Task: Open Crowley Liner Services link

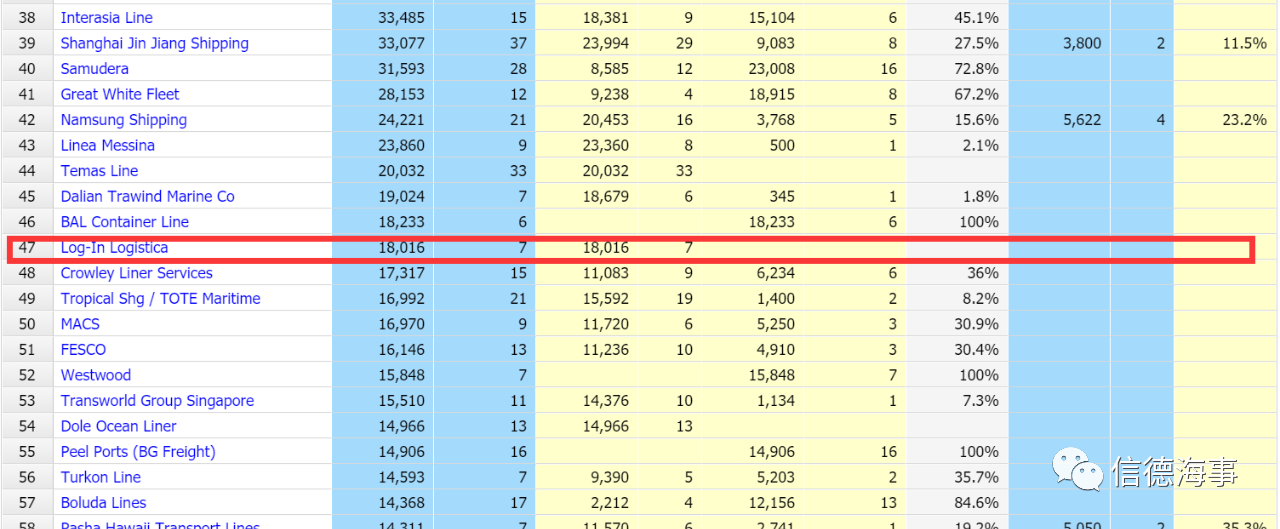Action: pos(137,273)
